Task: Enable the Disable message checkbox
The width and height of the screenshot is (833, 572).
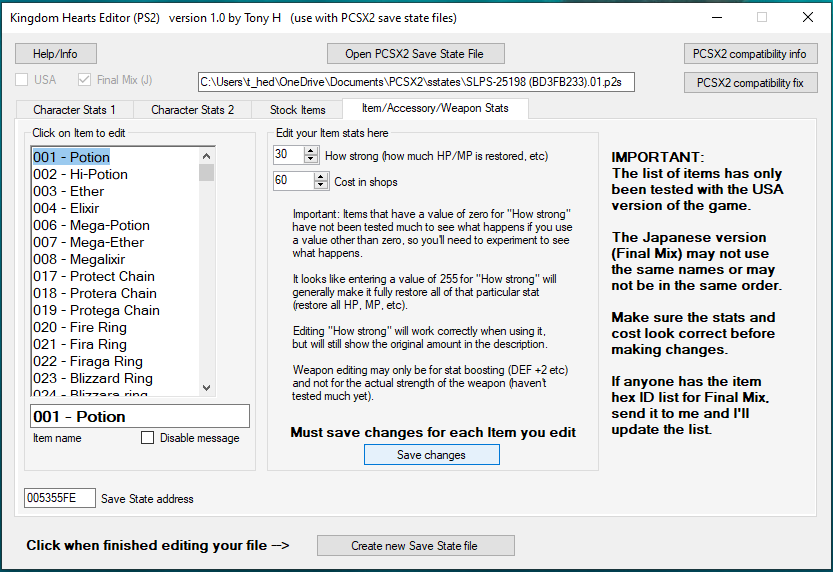Action: click(x=148, y=438)
